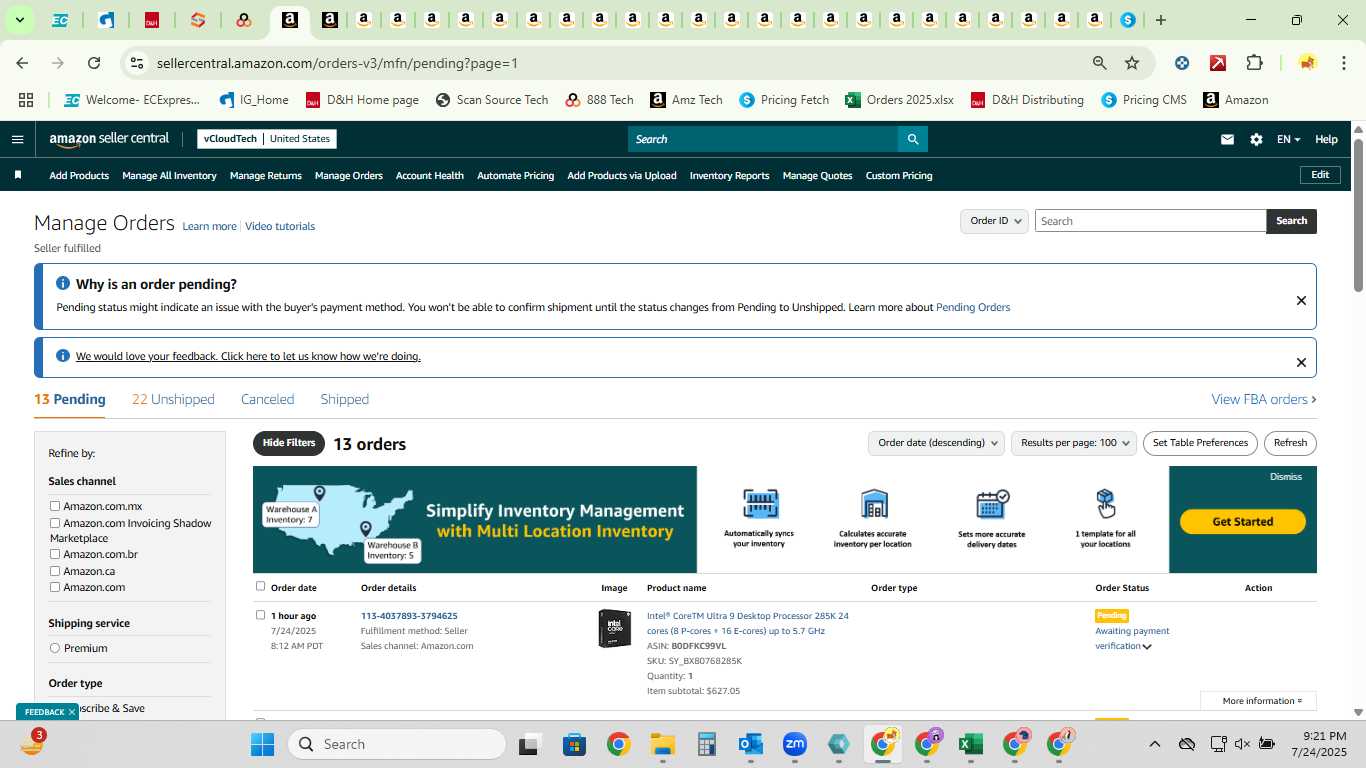Select the Premium shipping service radio
The height and width of the screenshot is (768, 1366).
coord(55,648)
